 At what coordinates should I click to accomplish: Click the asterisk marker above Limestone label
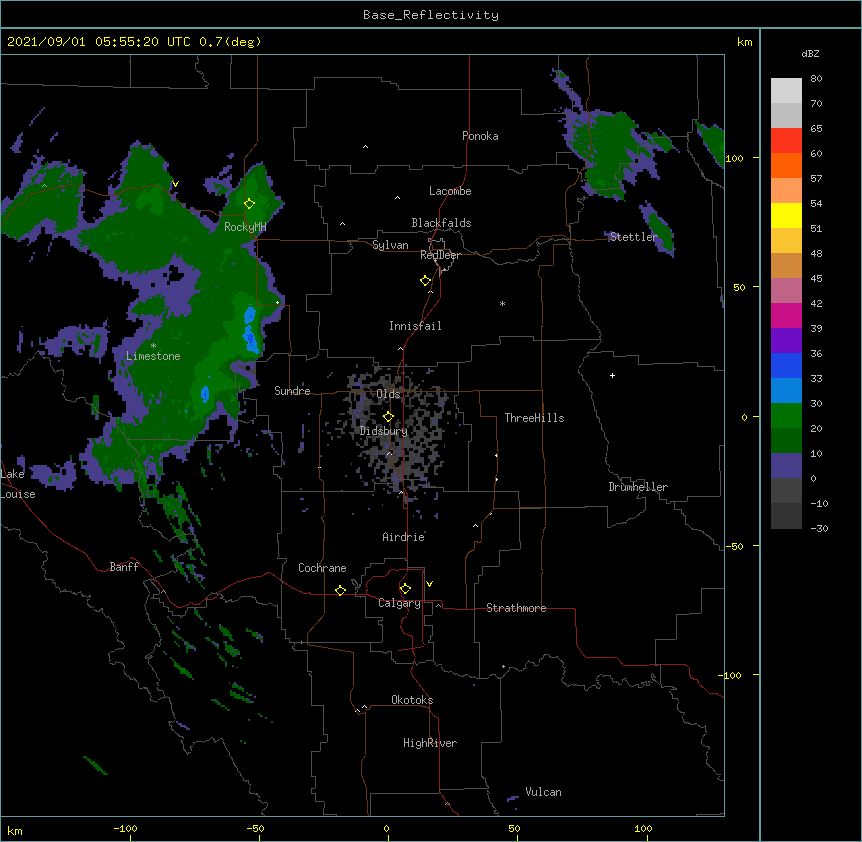pyautogui.click(x=153, y=346)
